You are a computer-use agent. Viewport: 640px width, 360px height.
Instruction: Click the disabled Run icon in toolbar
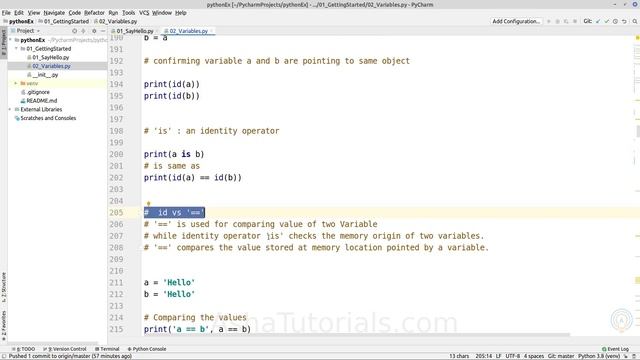point(549,21)
